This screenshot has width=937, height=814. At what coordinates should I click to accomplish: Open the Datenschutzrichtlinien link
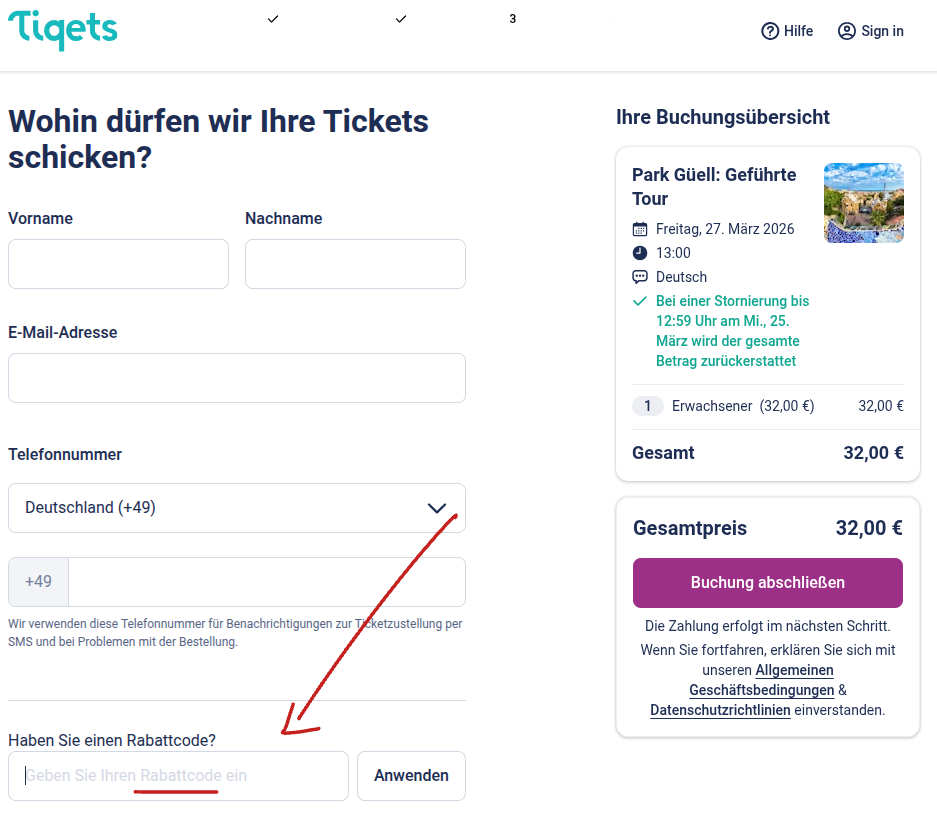click(721, 709)
